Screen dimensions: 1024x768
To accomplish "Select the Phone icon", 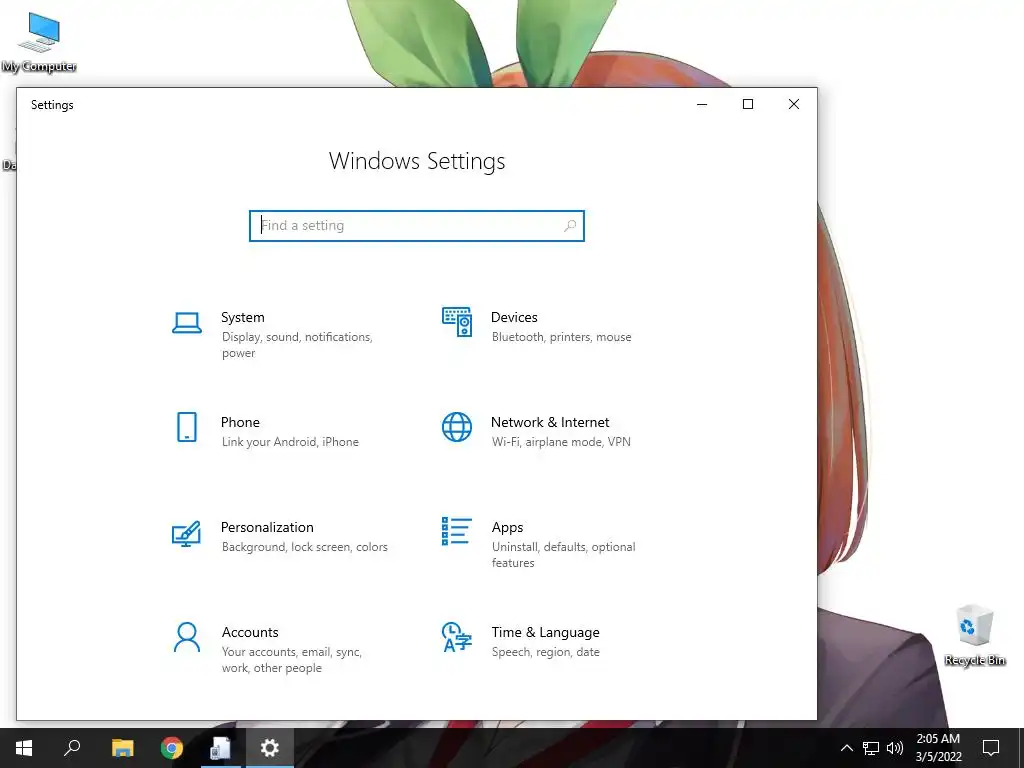I will (187, 427).
